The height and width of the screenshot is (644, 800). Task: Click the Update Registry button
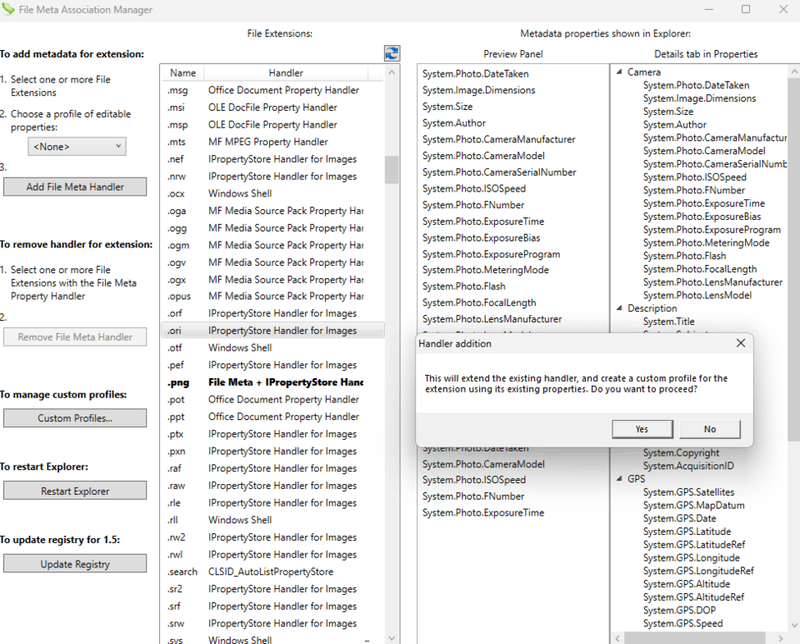[x=75, y=564]
